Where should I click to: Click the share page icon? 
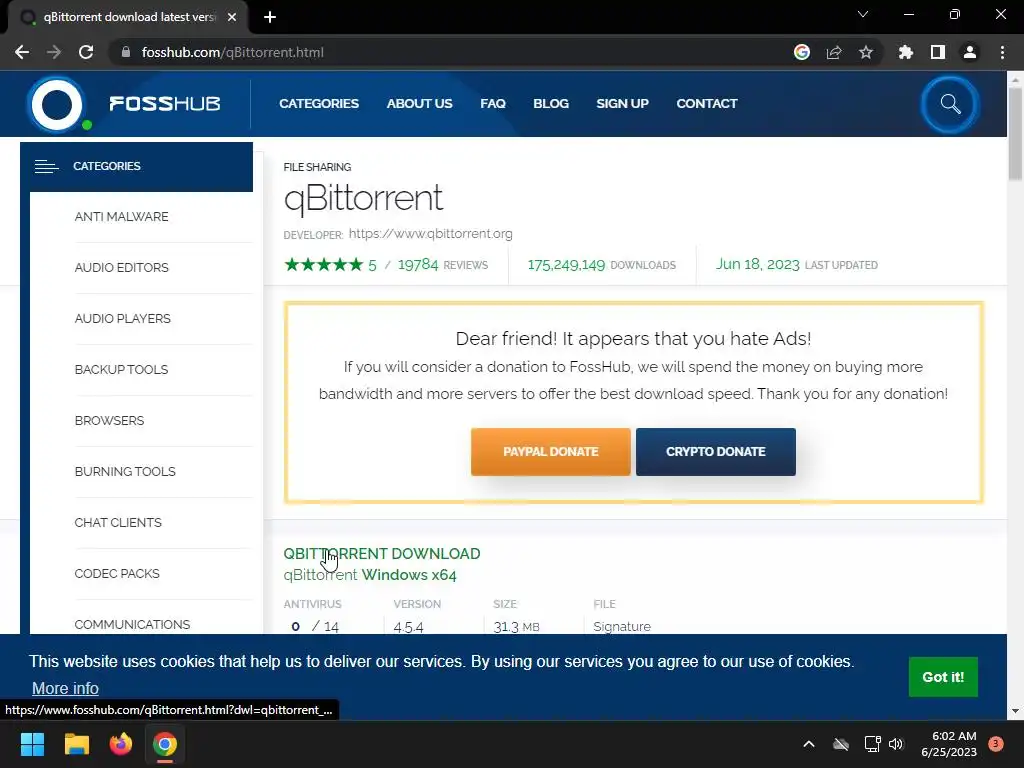point(834,52)
